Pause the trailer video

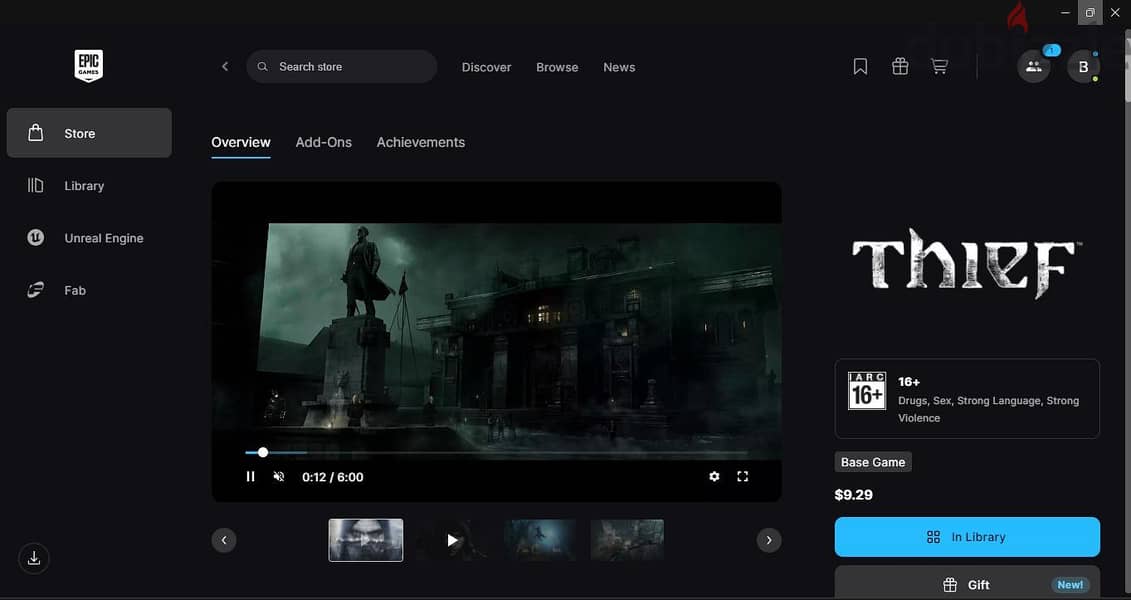pyautogui.click(x=250, y=477)
